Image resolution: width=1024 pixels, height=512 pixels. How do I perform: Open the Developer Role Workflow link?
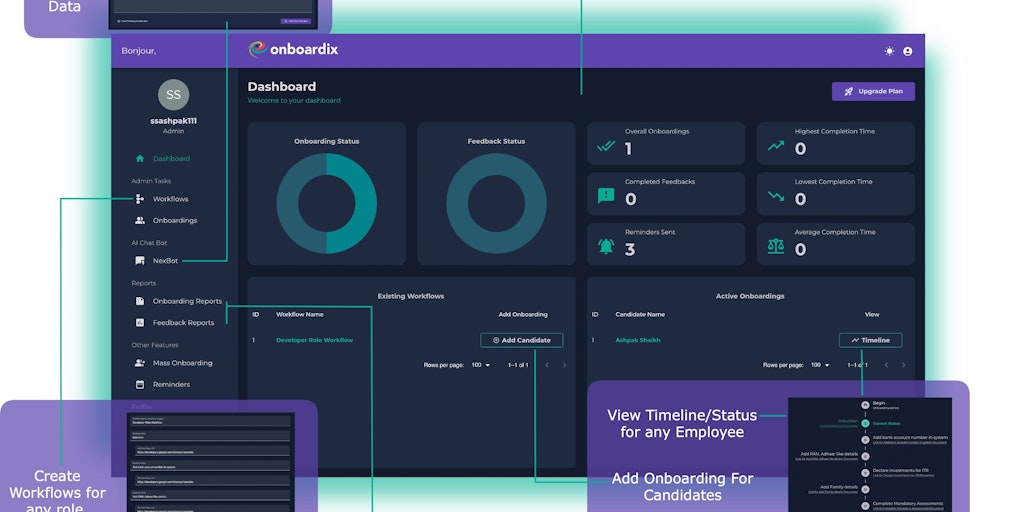pyautogui.click(x=314, y=340)
